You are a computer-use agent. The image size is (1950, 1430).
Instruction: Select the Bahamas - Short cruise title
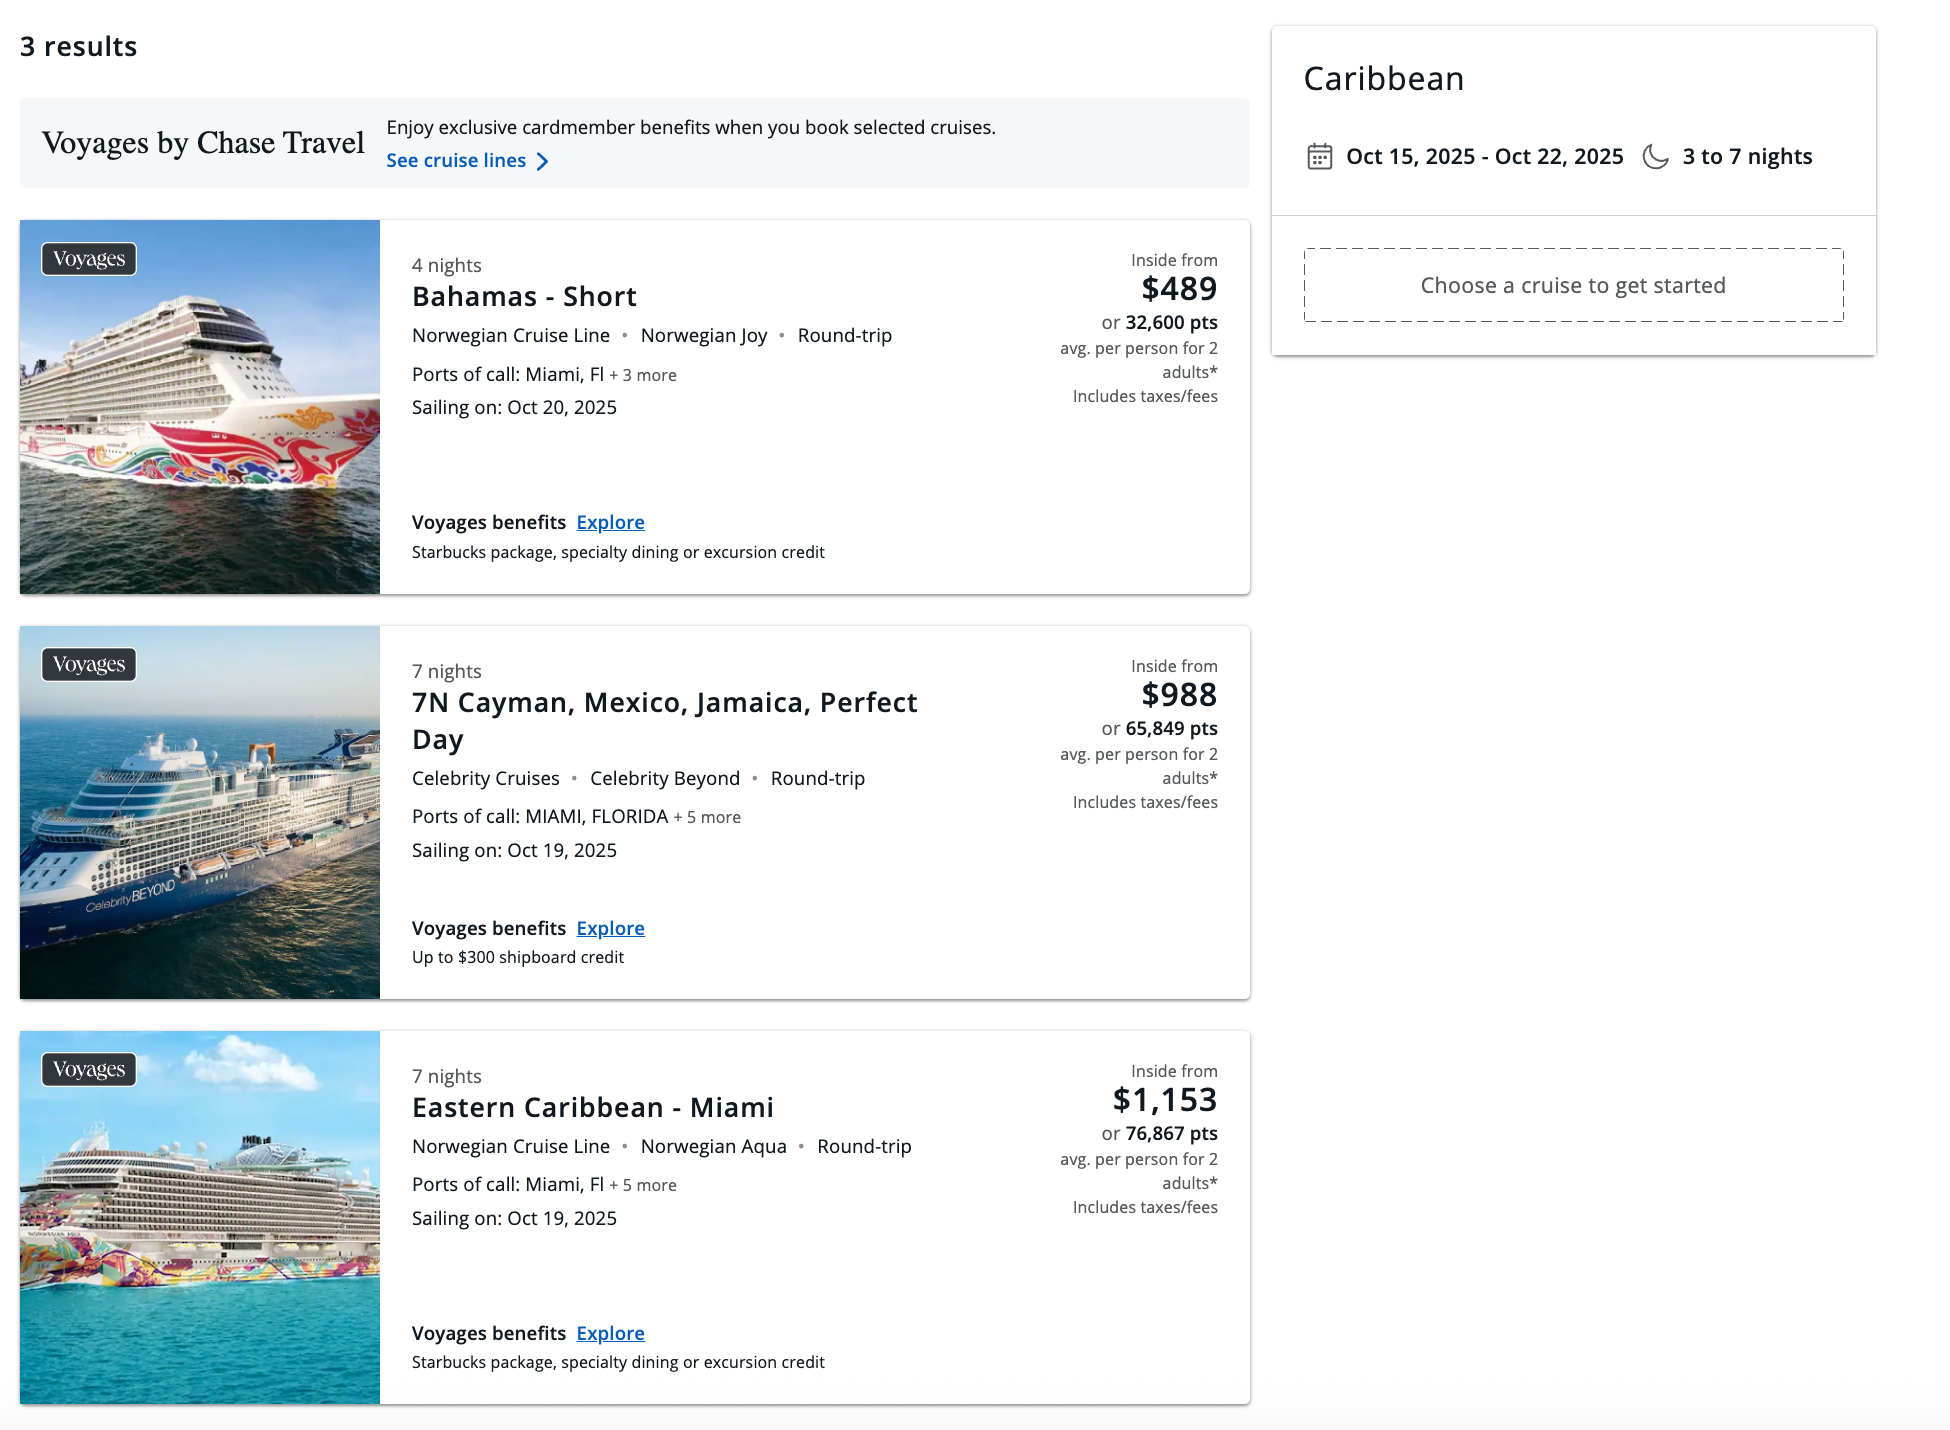(x=524, y=297)
